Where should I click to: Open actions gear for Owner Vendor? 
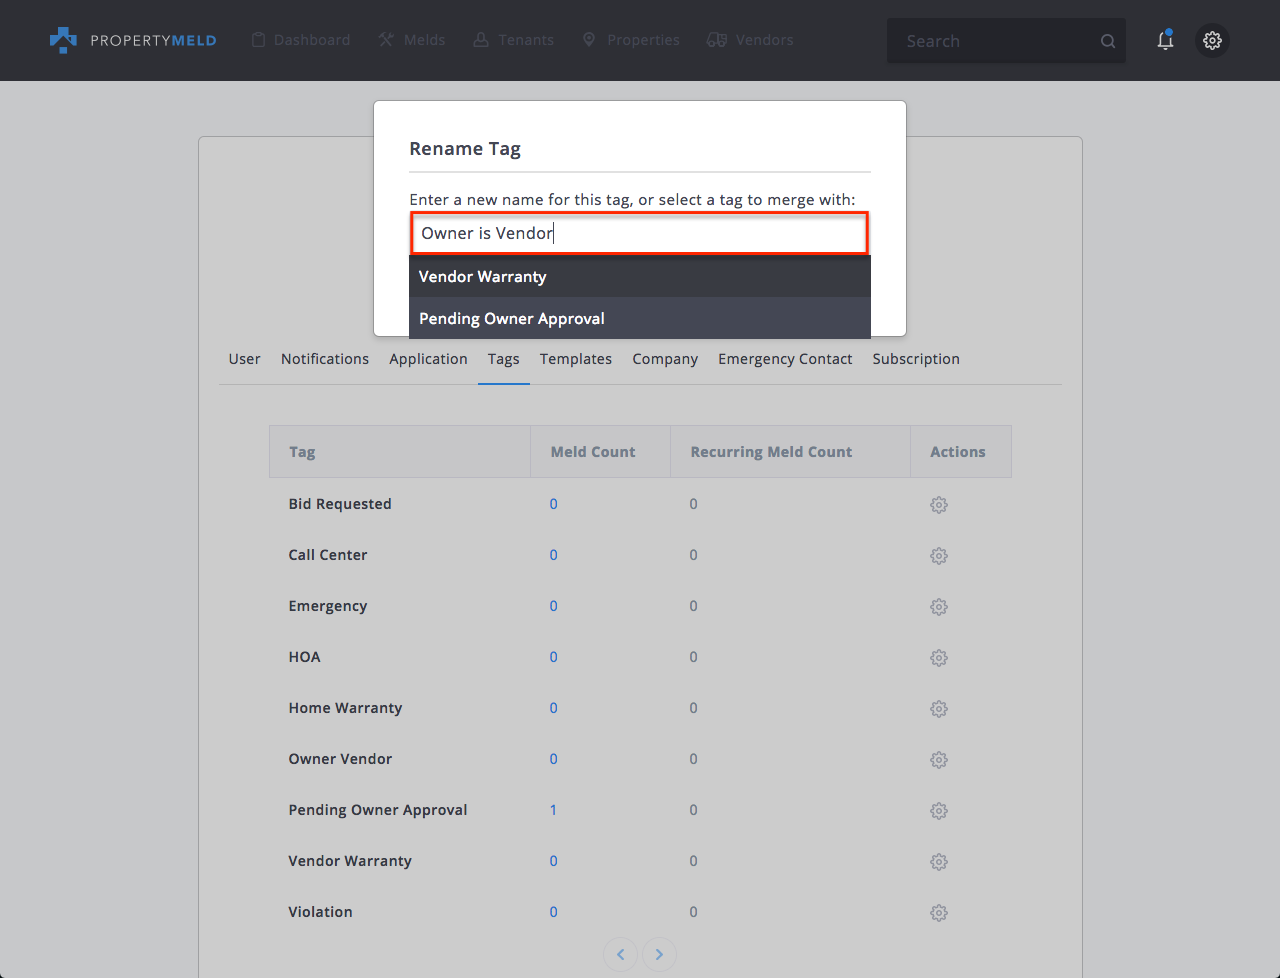tap(939, 760)
